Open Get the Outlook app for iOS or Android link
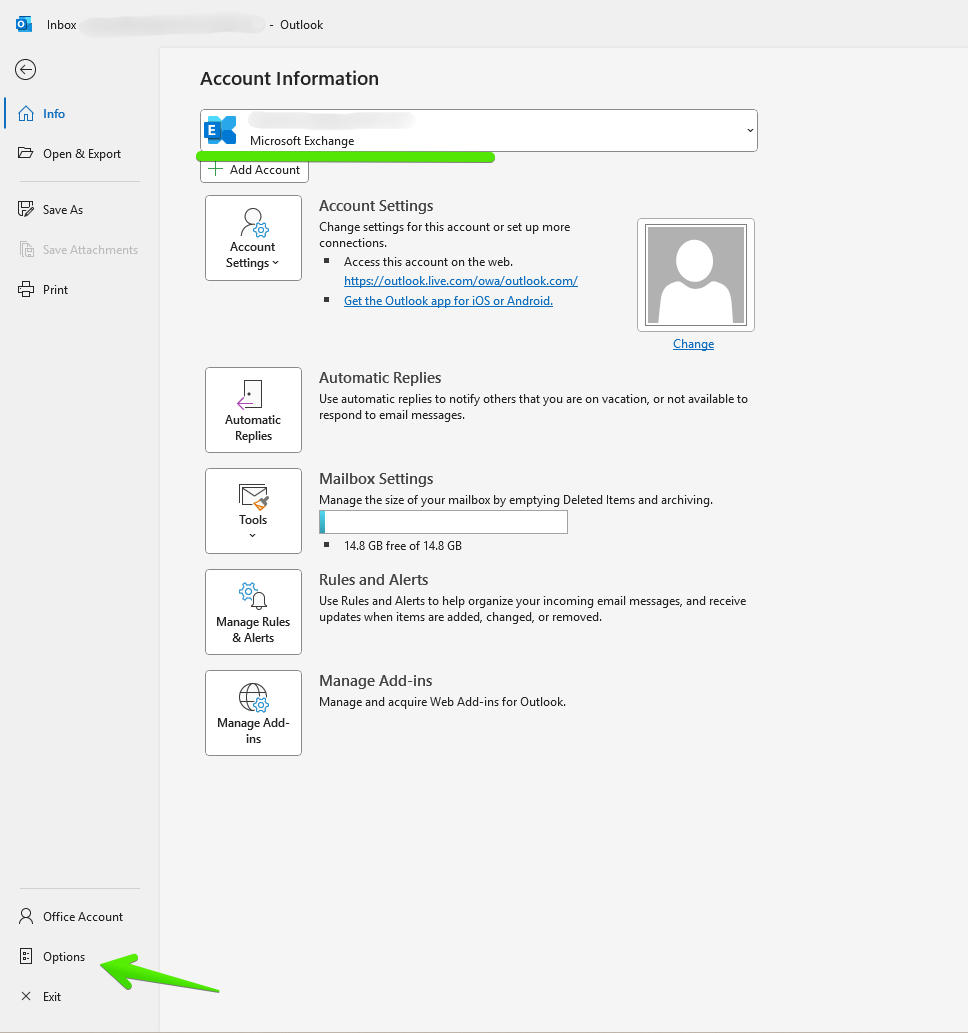Screen dimensions: 968x1033 point(448,300)
